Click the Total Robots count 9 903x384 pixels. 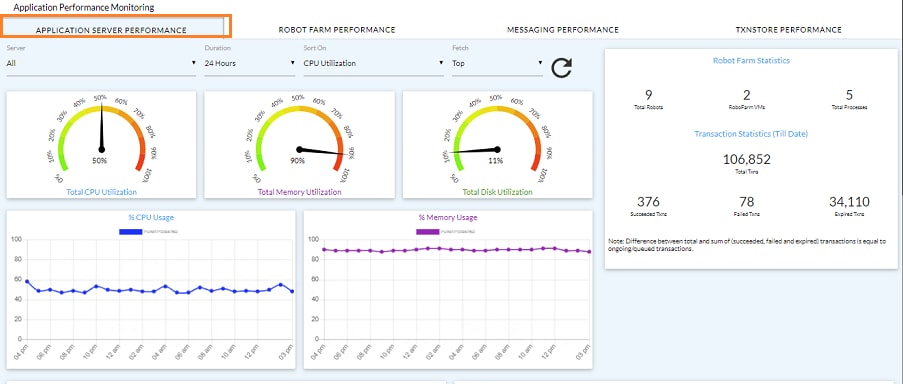coord(649,95)
